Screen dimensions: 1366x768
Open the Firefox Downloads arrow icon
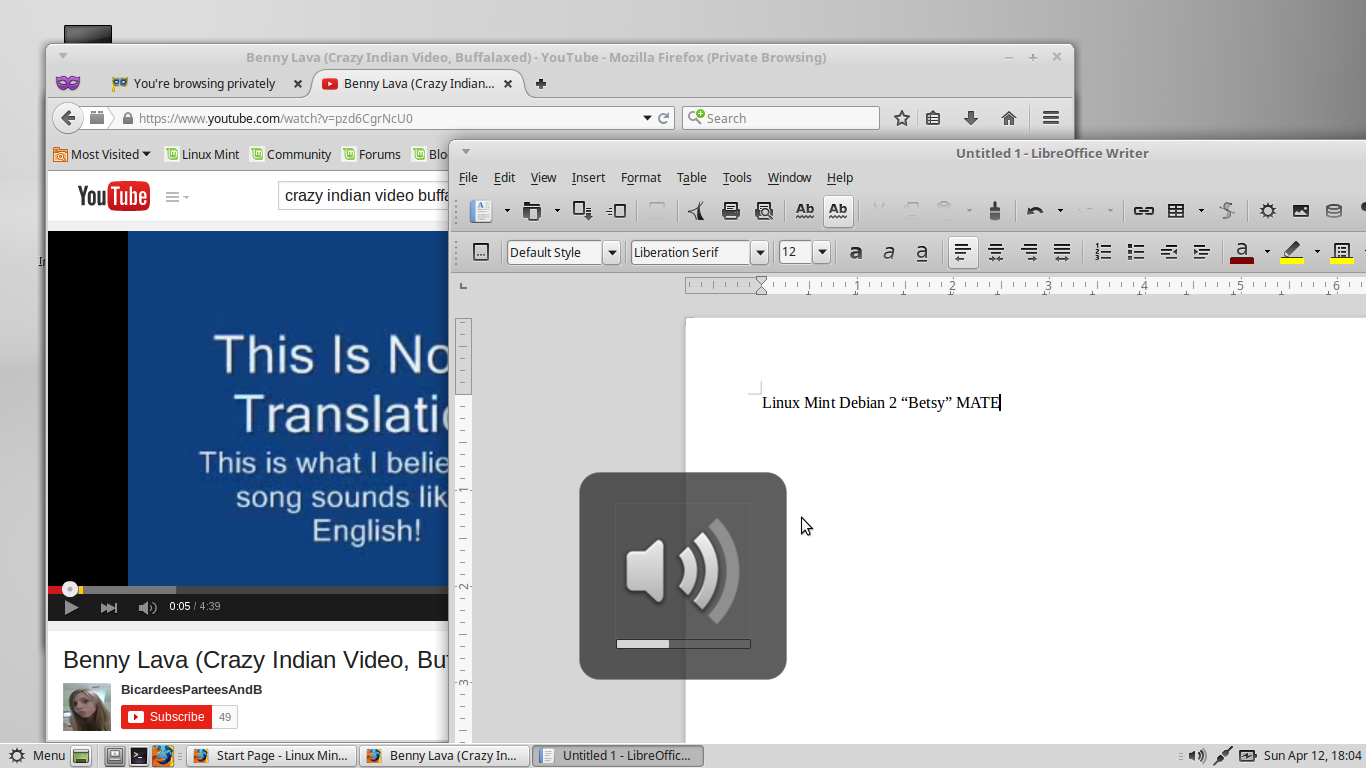(x=970, y=118)
